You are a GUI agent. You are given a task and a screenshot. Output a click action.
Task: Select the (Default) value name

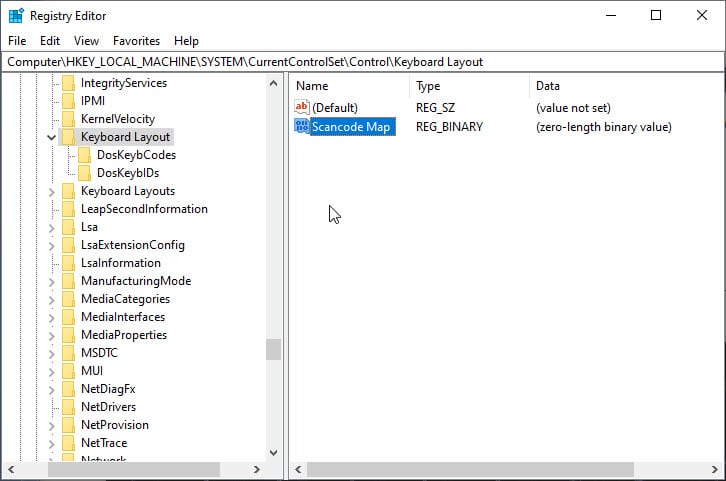[x=335, y=108]
